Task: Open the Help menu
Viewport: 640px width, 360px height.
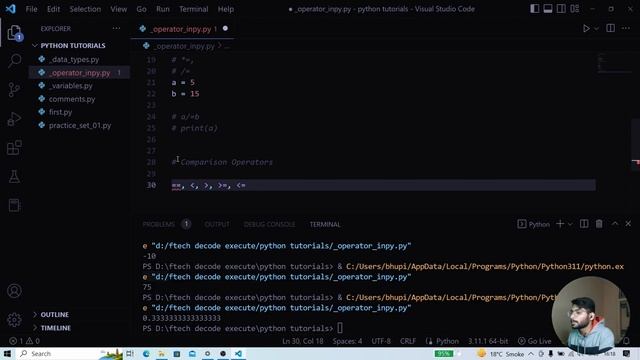Action: 225,9
